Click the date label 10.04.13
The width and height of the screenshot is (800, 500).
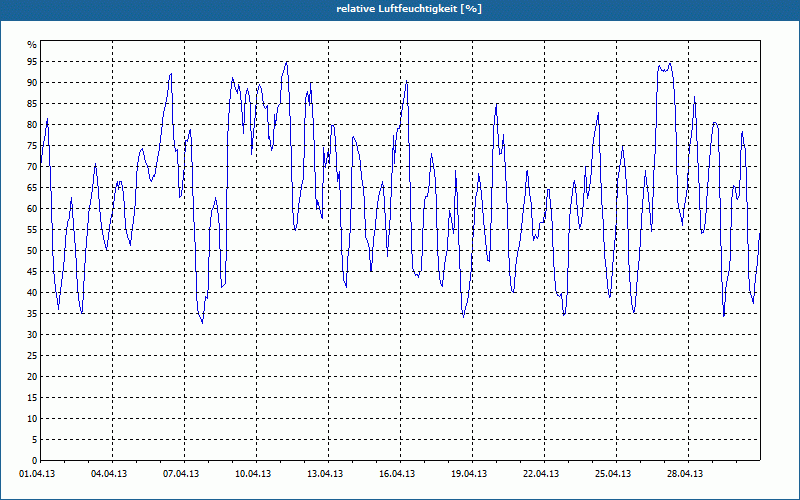click(x=253, y=474)
